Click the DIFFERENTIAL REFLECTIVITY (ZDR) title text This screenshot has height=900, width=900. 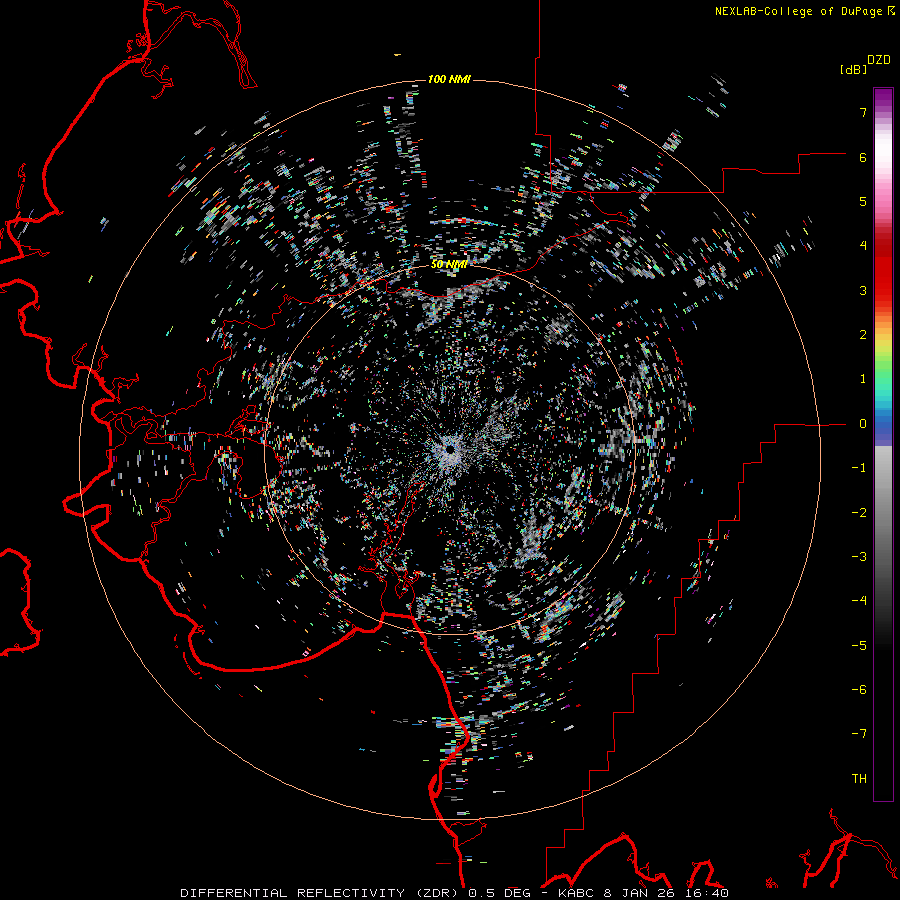click(x=319, y=893)
